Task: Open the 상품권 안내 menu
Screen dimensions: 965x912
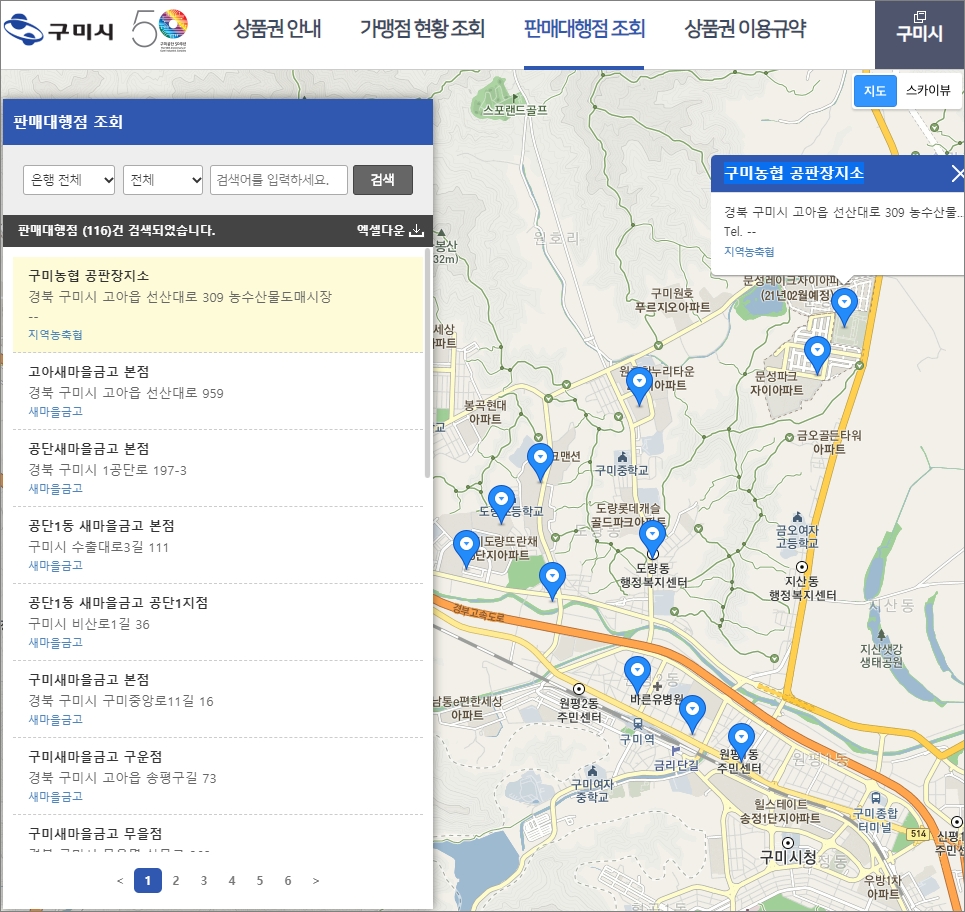Action: tap(277, 28)
